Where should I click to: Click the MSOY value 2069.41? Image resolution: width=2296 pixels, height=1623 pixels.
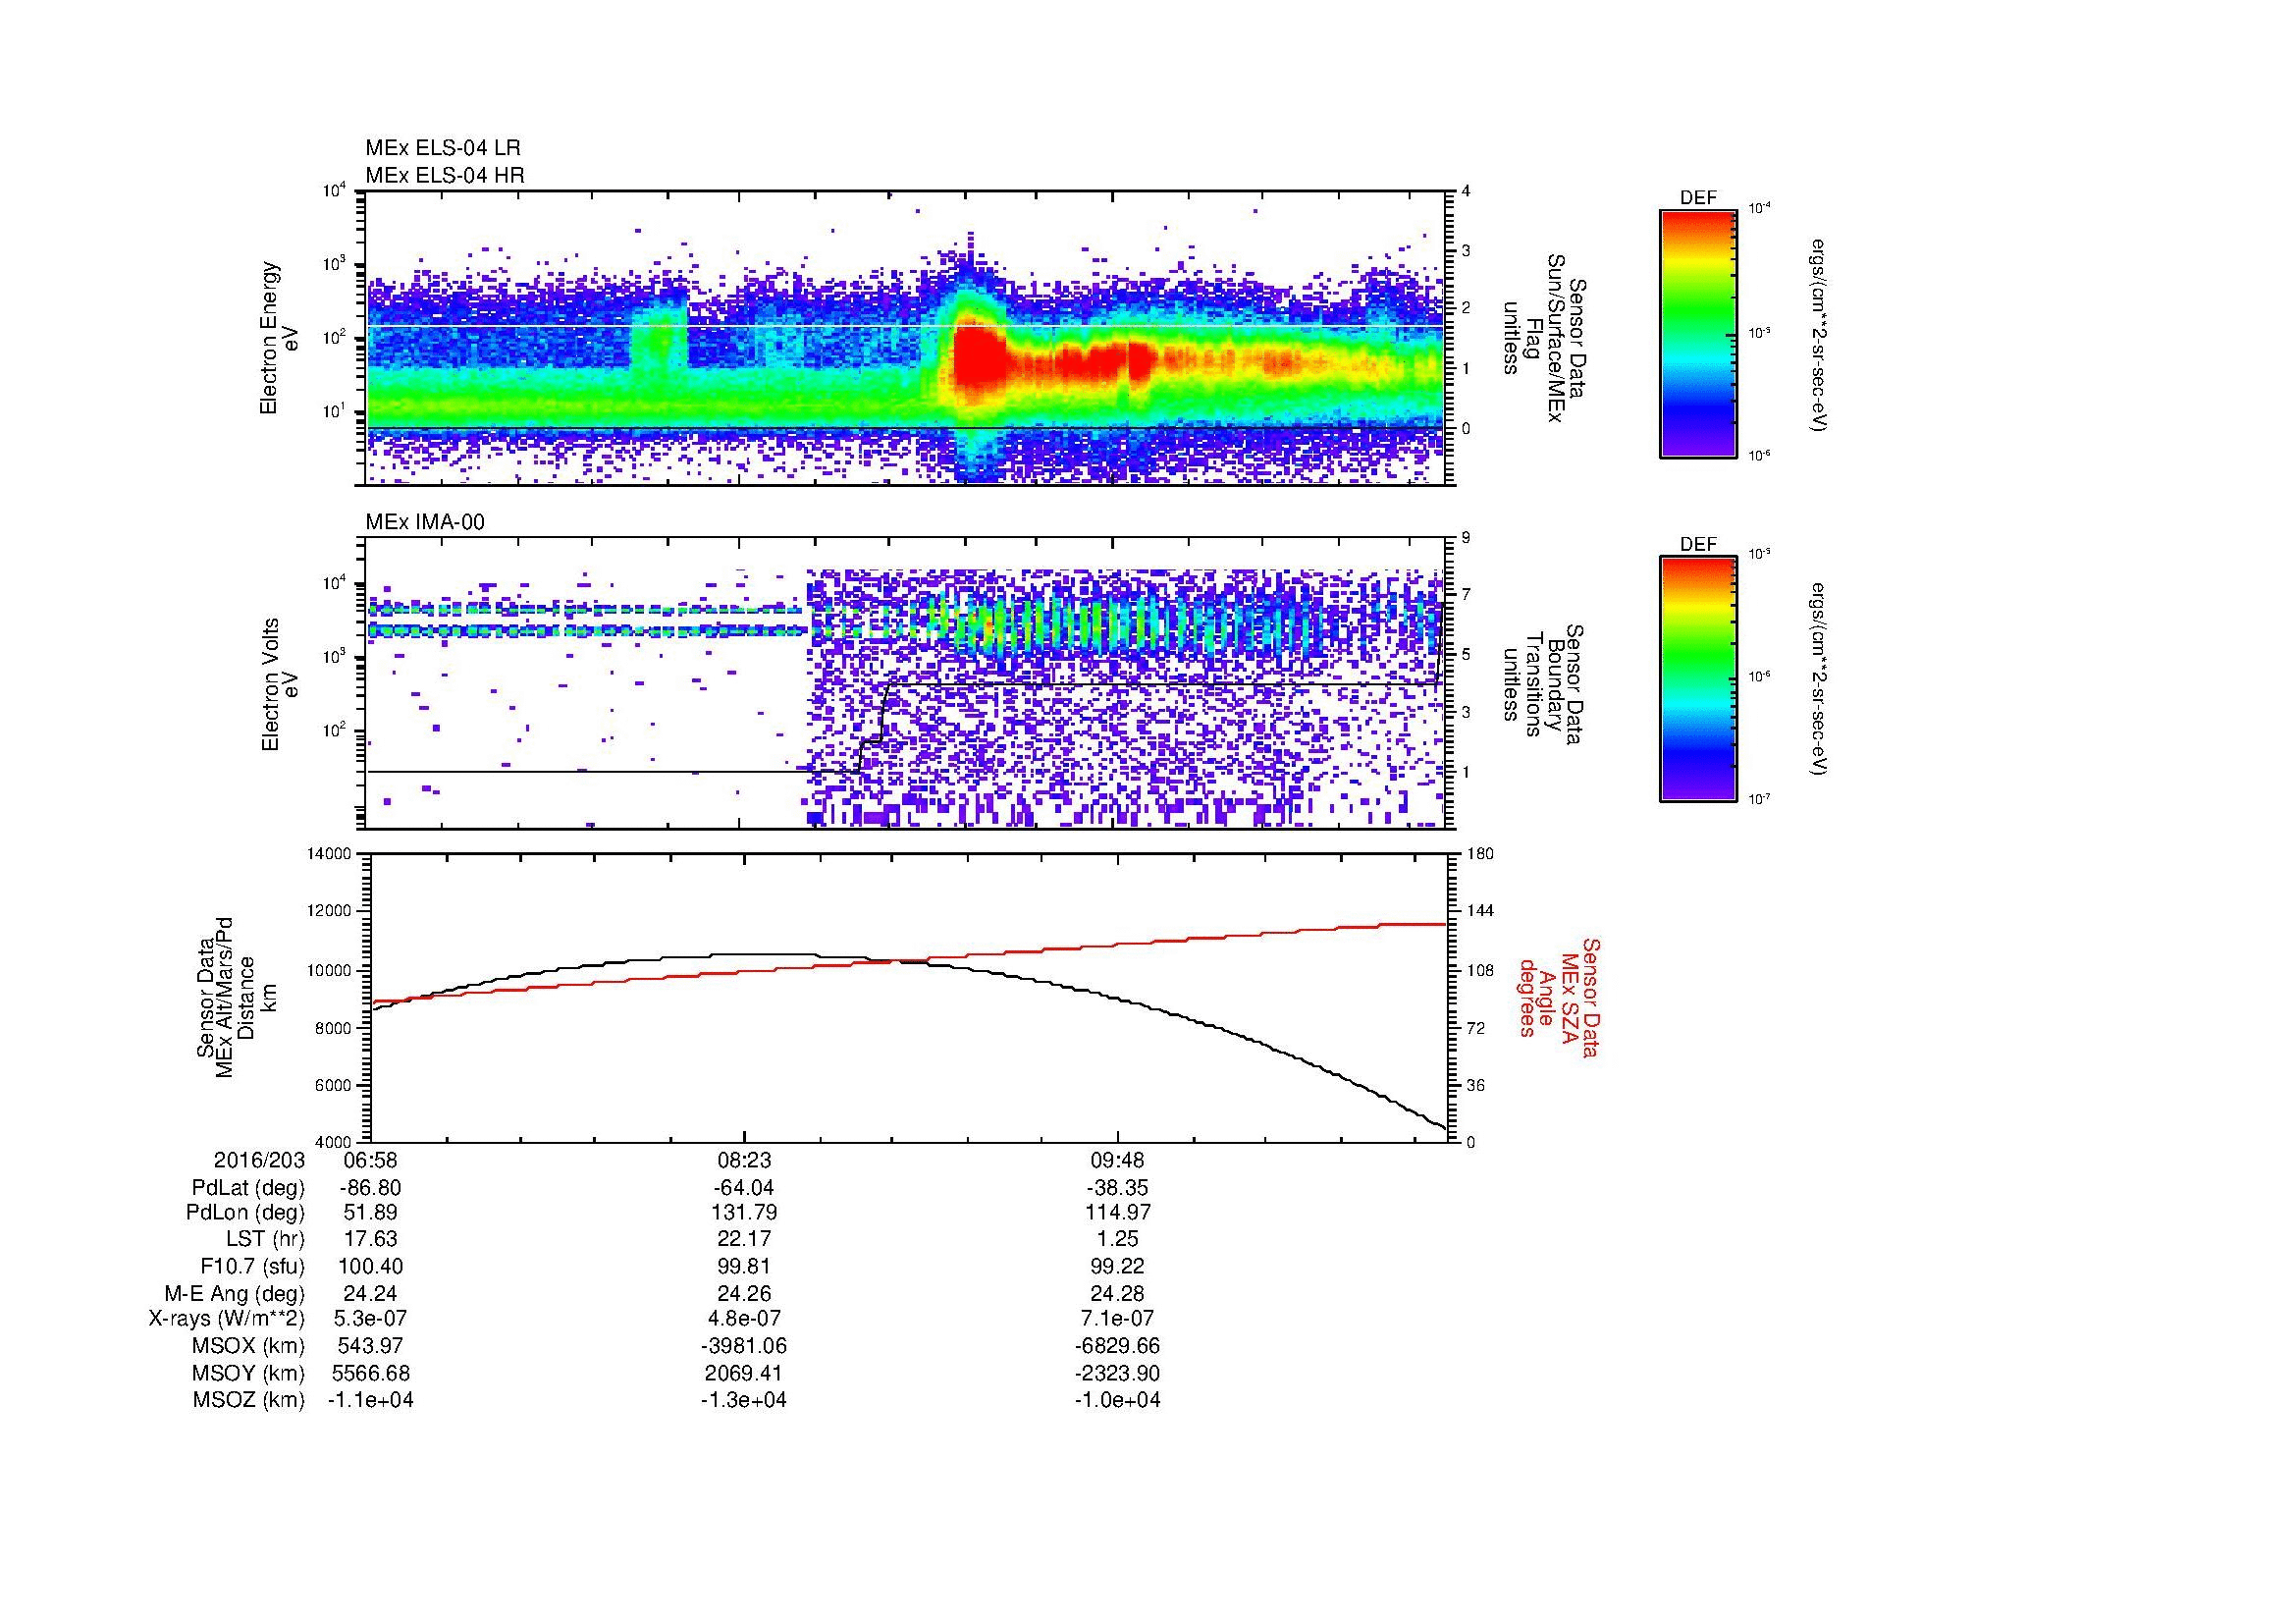pyautogui.click(x=744, y=1373)
